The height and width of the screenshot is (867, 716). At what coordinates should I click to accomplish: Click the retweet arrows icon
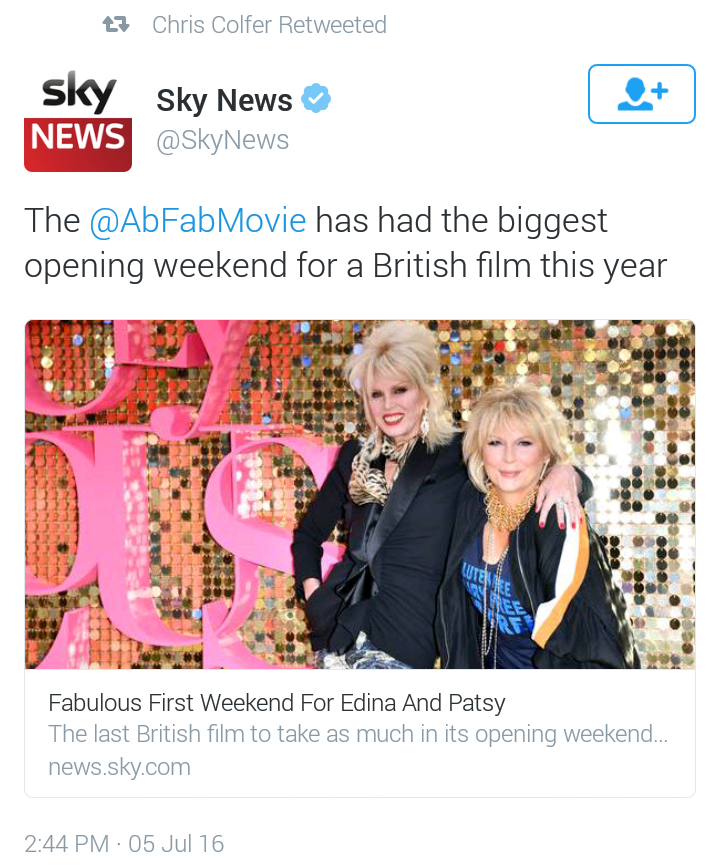pyautogui.click(x=116, y=24)
